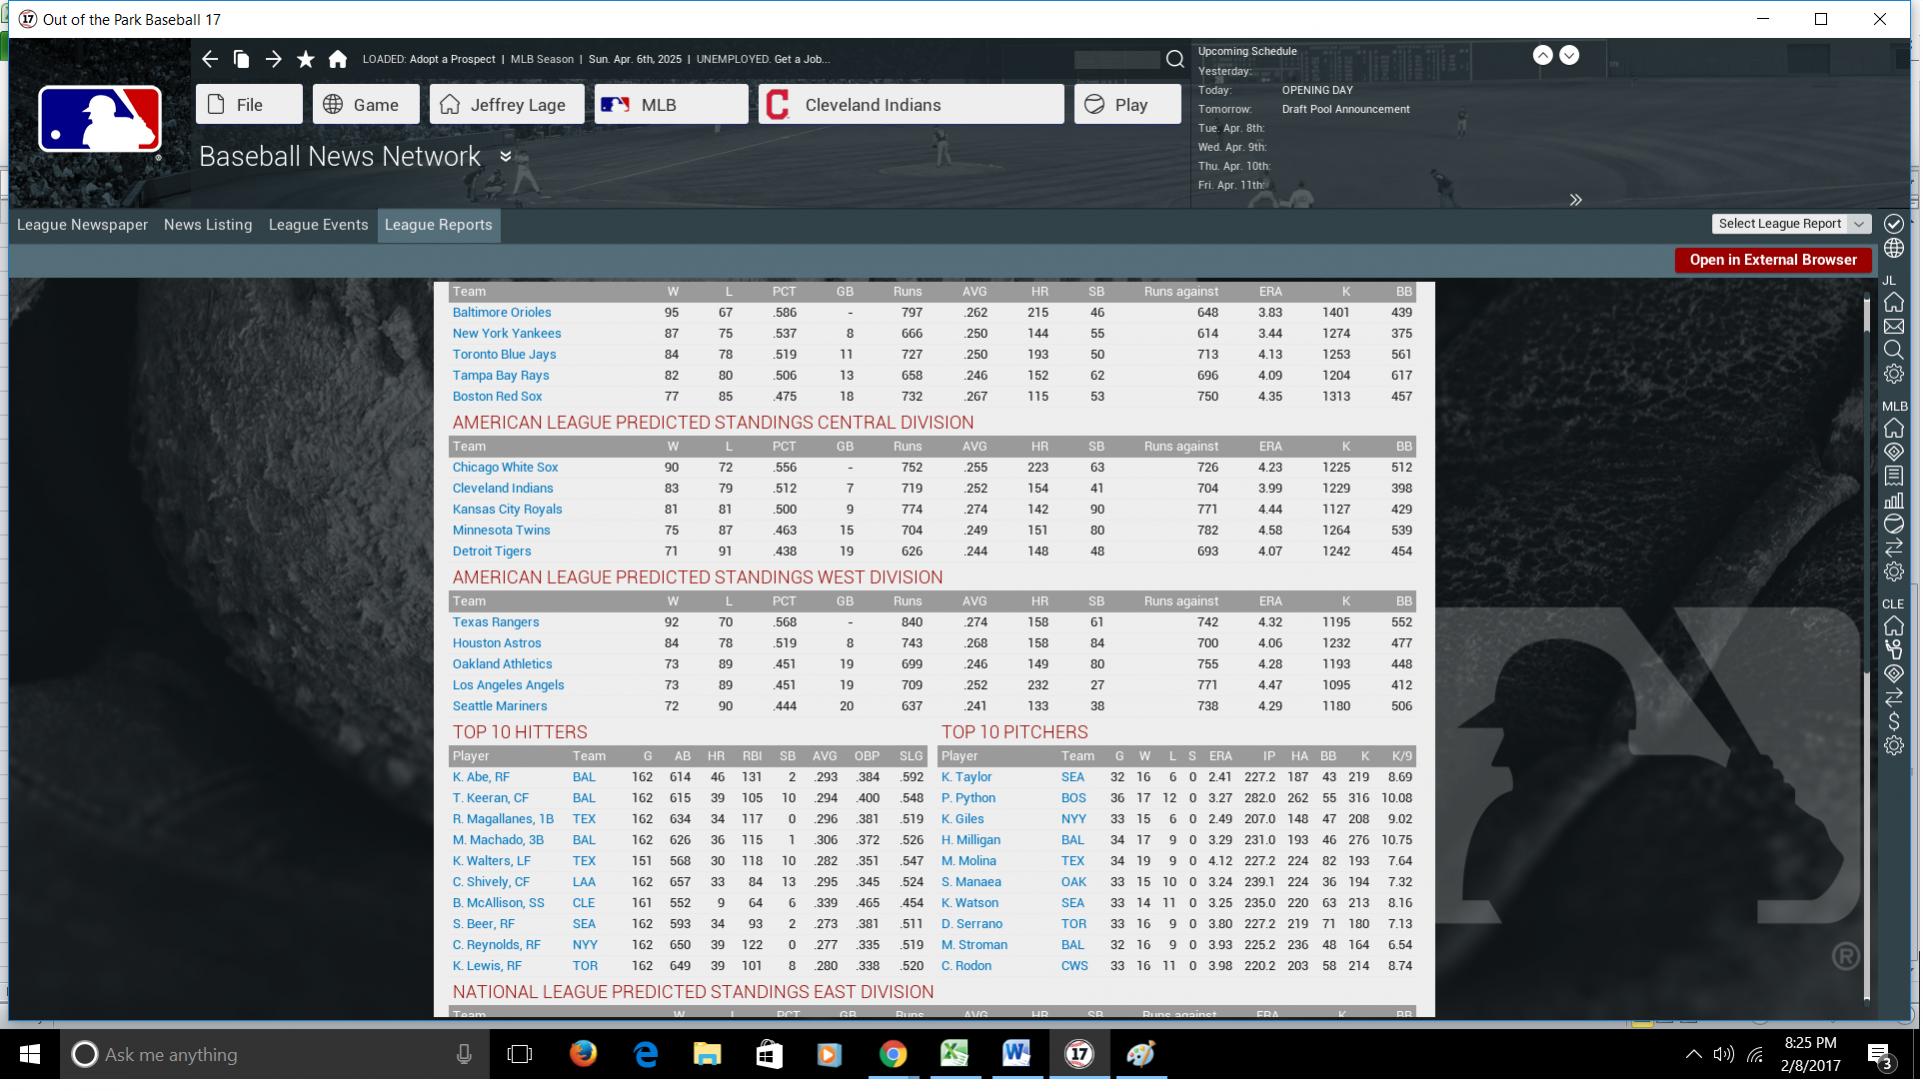Open the CLE trades arrows icon
Screen dimensions: 1923x1091
pyautogui.click(x=1893, y=698)
